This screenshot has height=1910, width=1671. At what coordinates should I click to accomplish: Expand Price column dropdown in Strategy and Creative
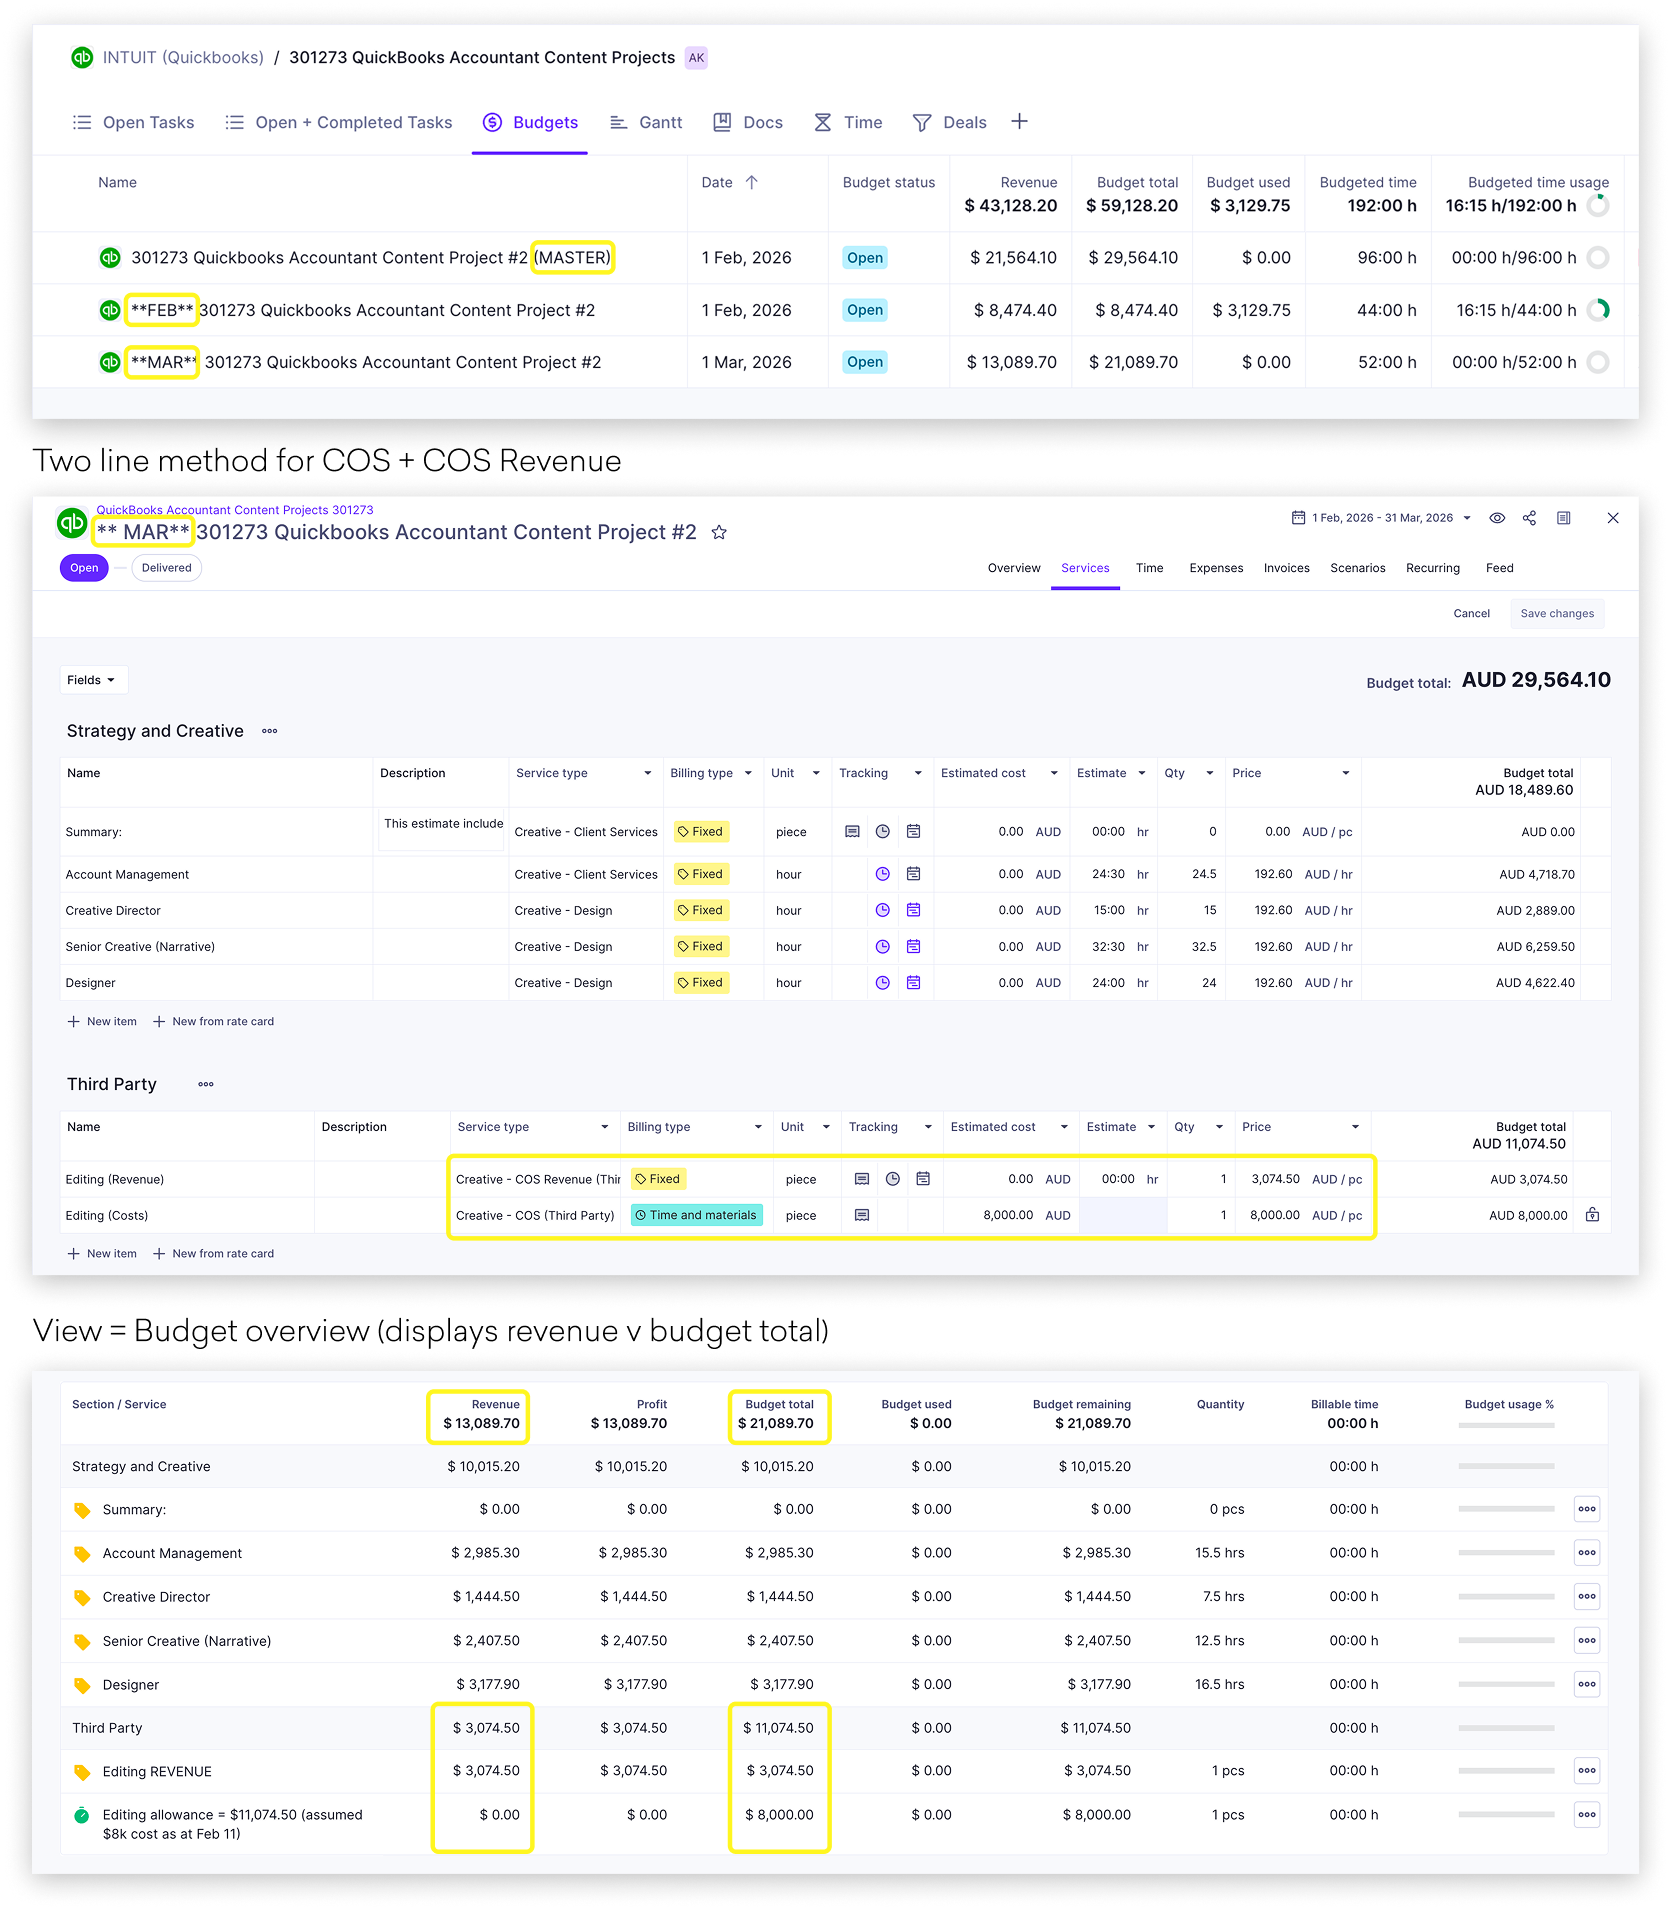click(1346, 773)
